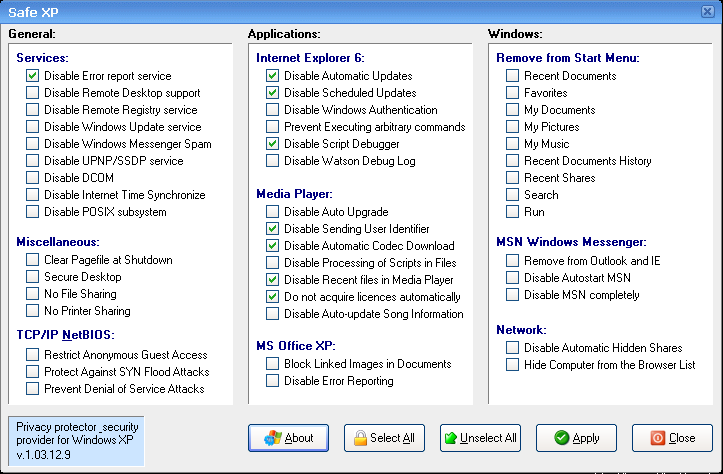
Task: Close the Safe XP window via title bar X
Action: pyautogui.click(x=708, y=10)
